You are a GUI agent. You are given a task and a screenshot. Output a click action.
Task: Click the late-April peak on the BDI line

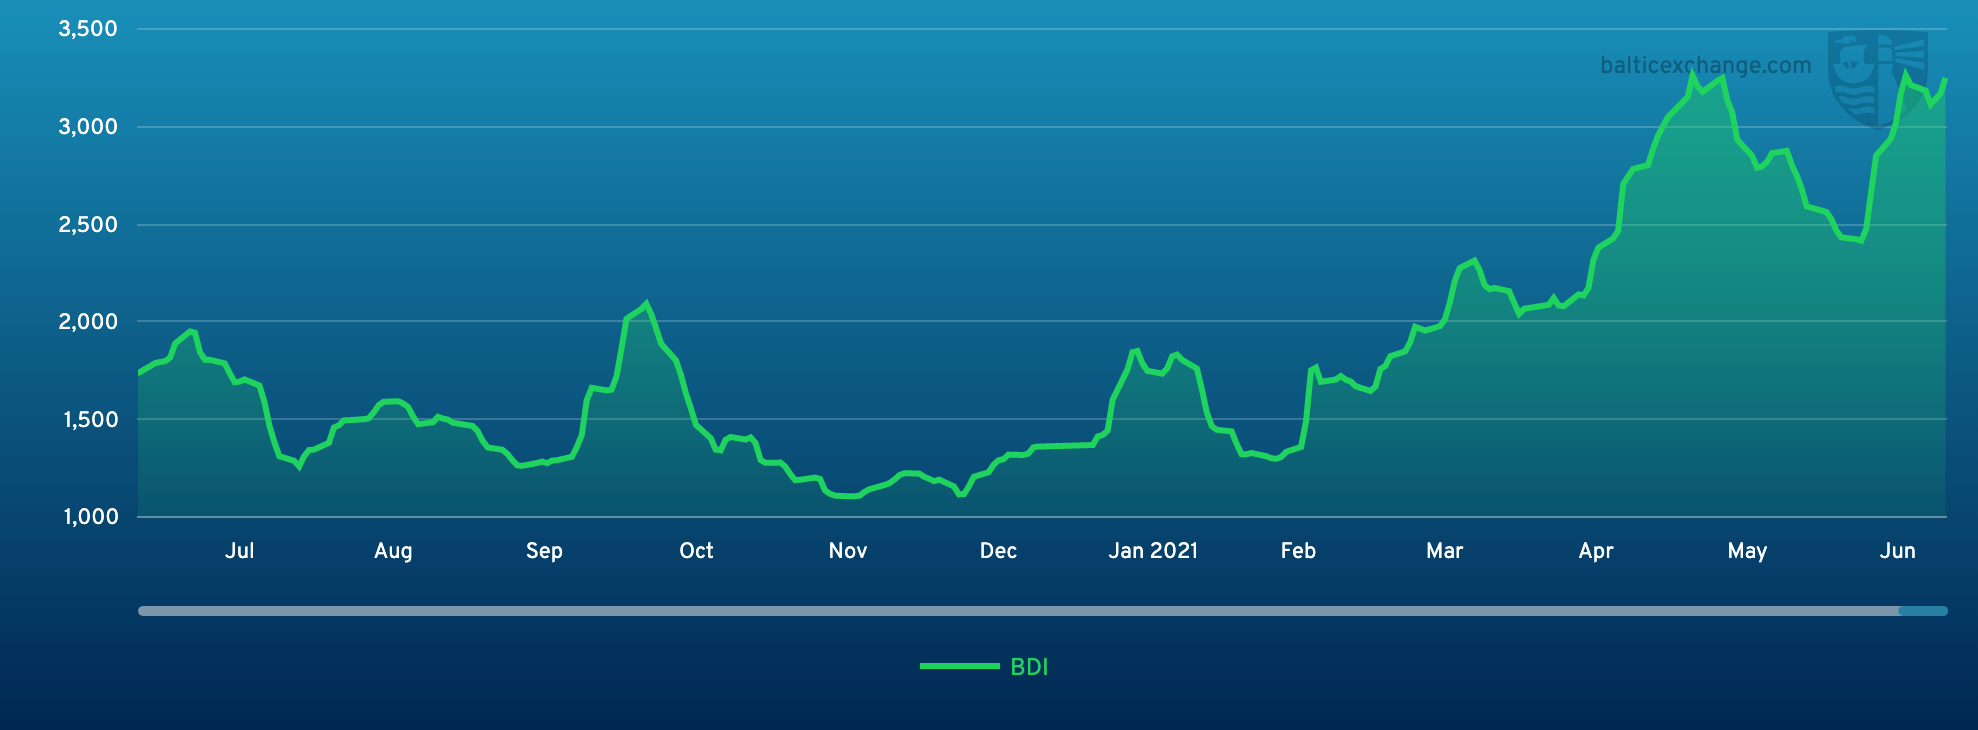(1693, 73)
